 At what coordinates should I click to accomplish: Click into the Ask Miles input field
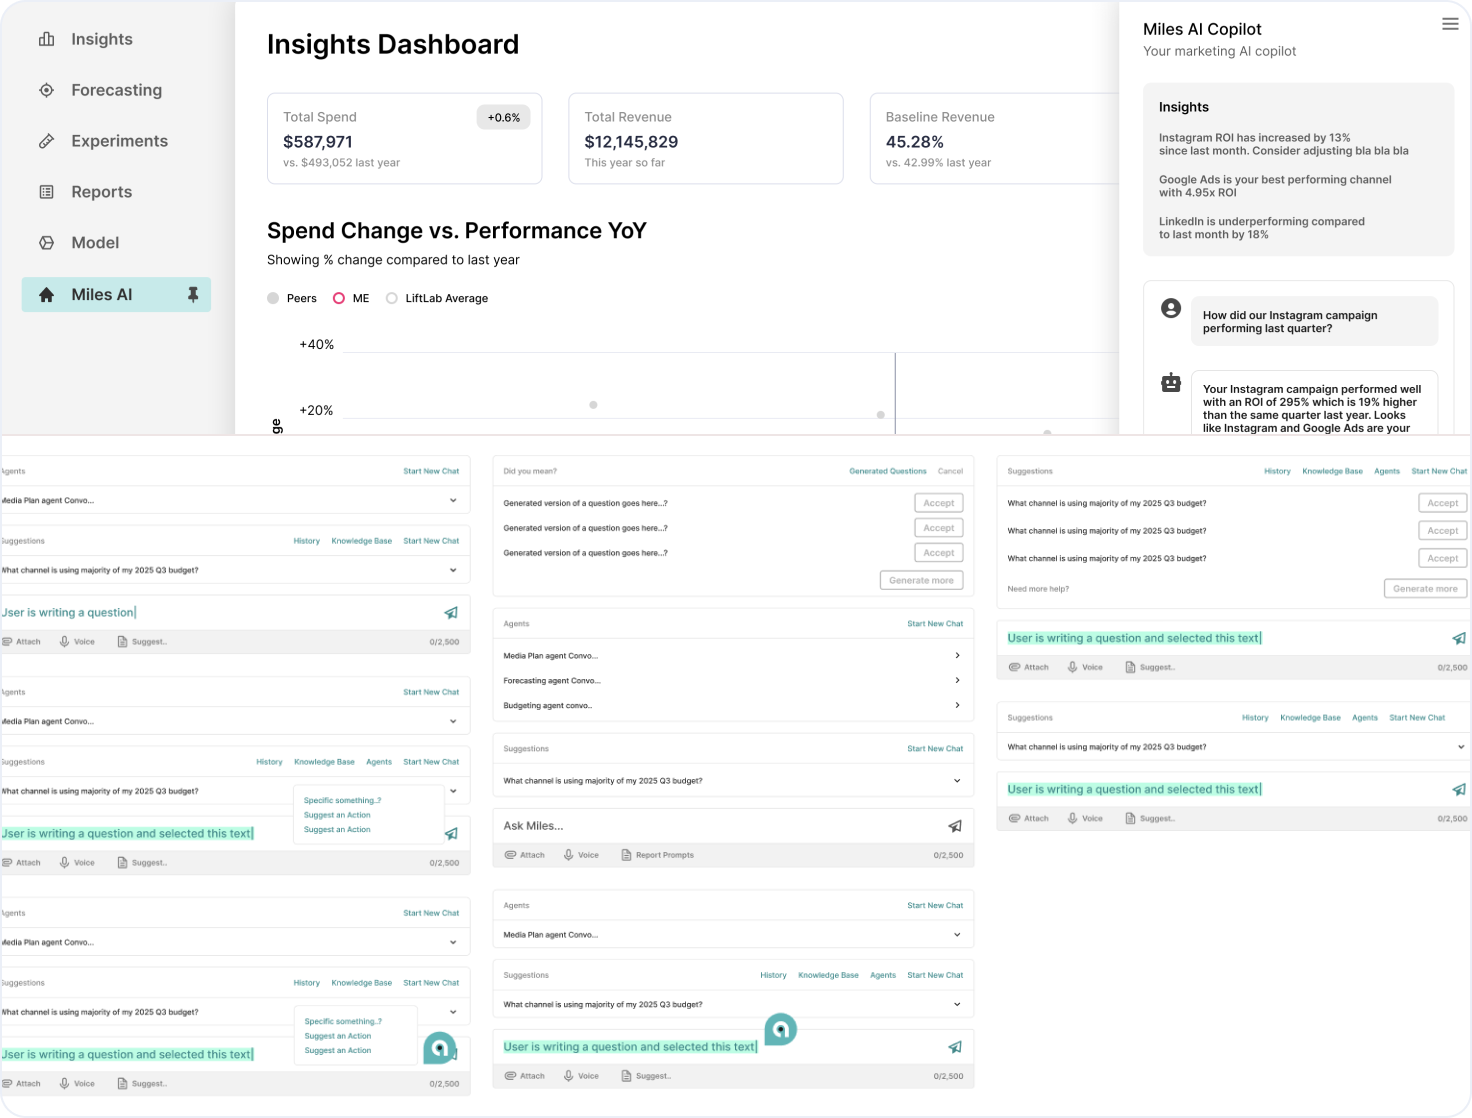click(700, 826)
